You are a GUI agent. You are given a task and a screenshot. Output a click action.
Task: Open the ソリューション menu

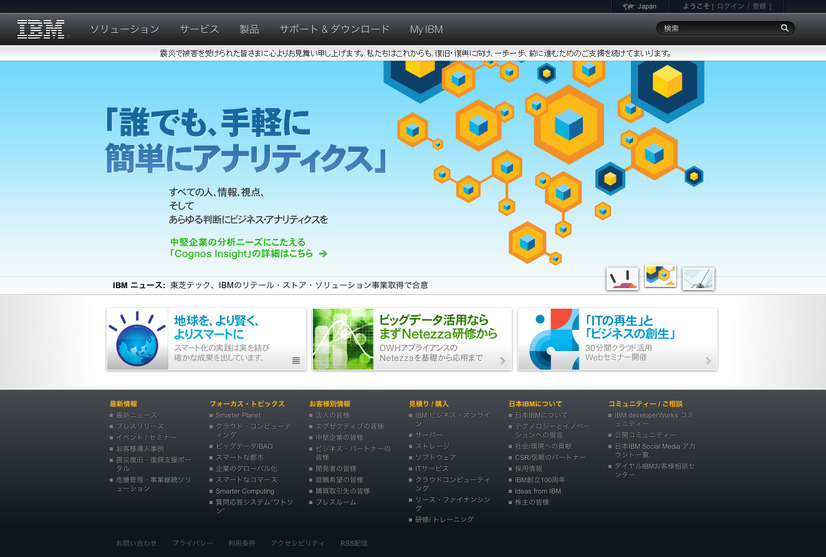(x=124, y=30)
